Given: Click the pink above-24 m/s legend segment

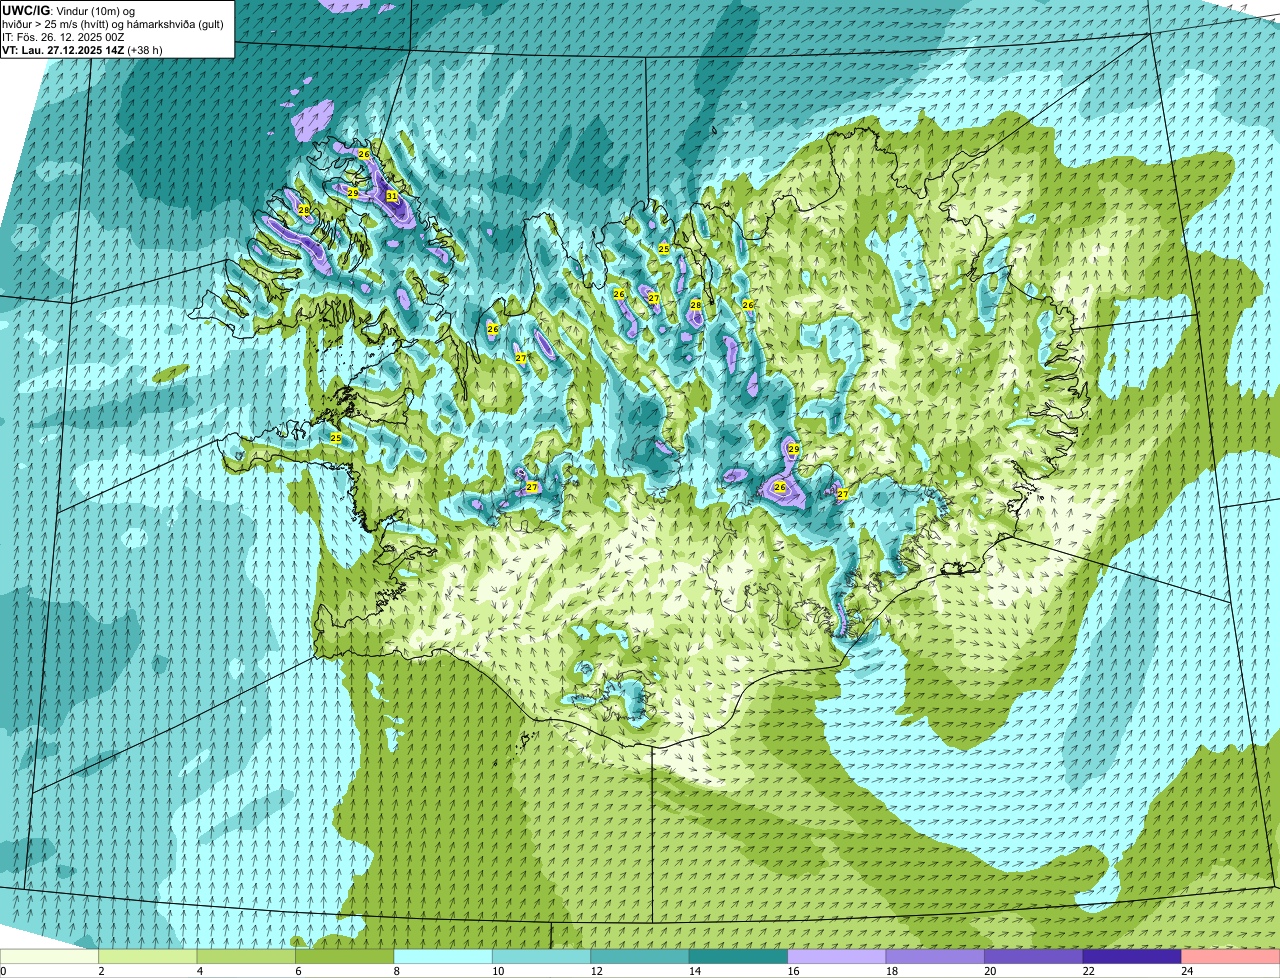Looking at the screenshot, I should 1231,956.
